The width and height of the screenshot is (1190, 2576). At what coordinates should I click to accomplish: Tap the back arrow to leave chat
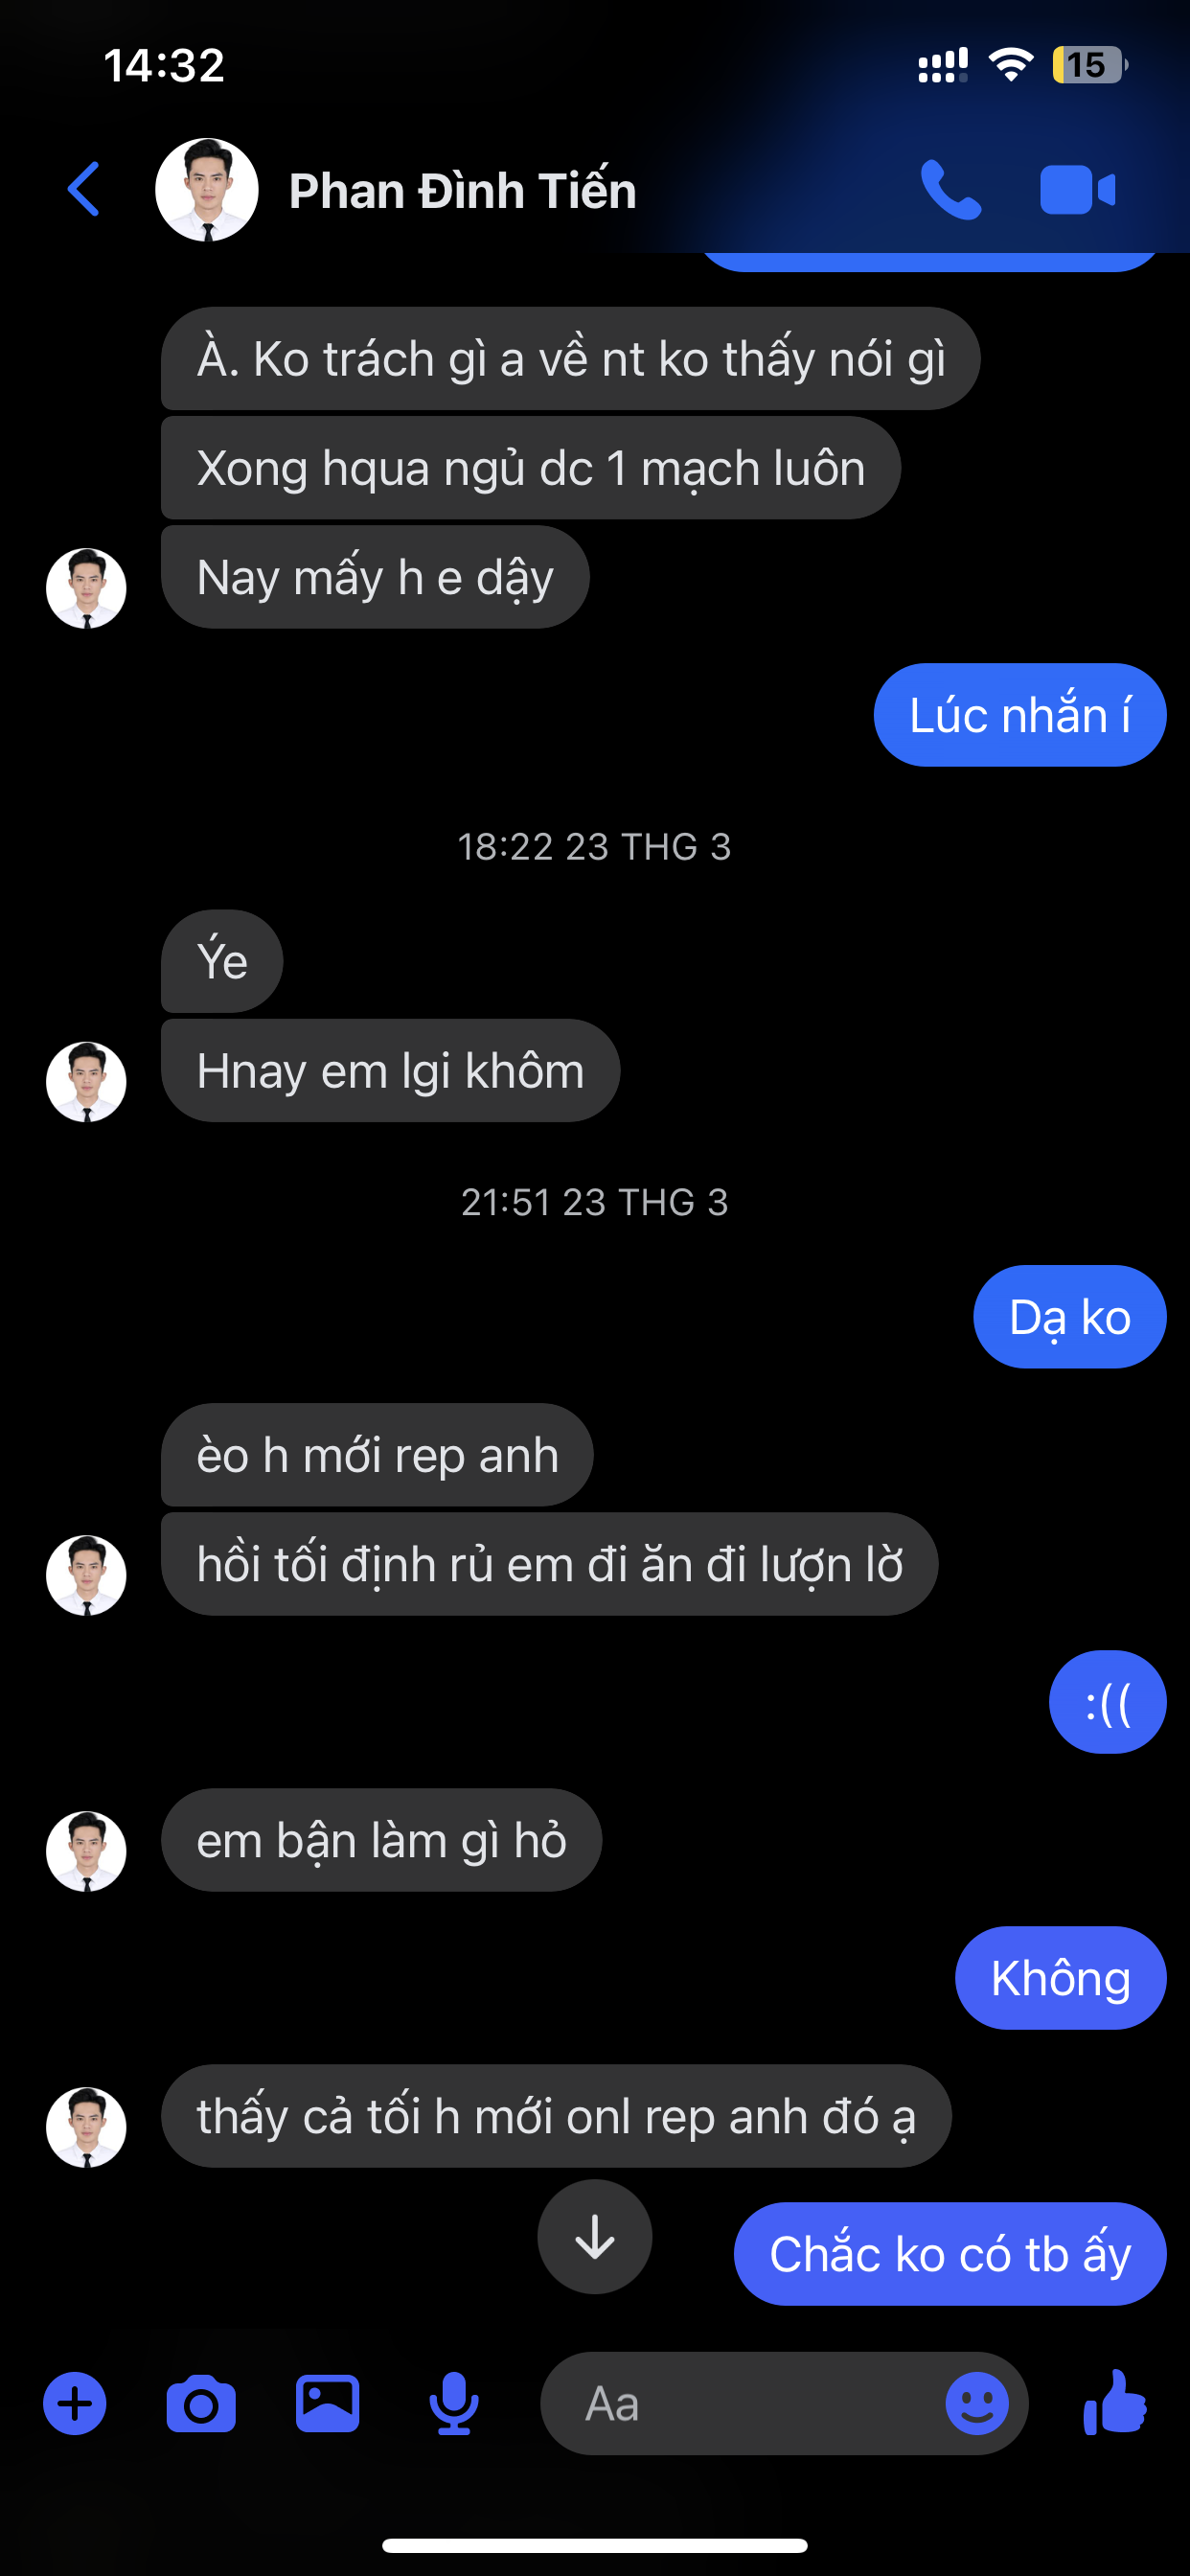point(84,189)
